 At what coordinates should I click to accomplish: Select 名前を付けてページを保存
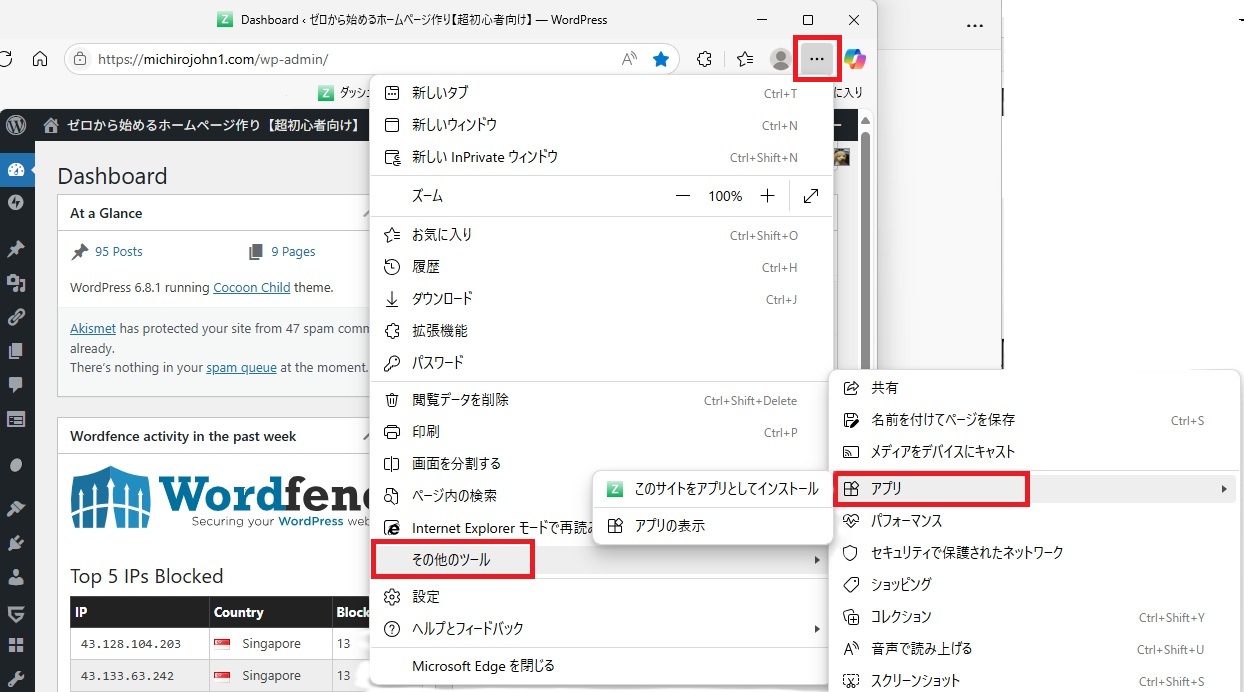[1035, 420]
